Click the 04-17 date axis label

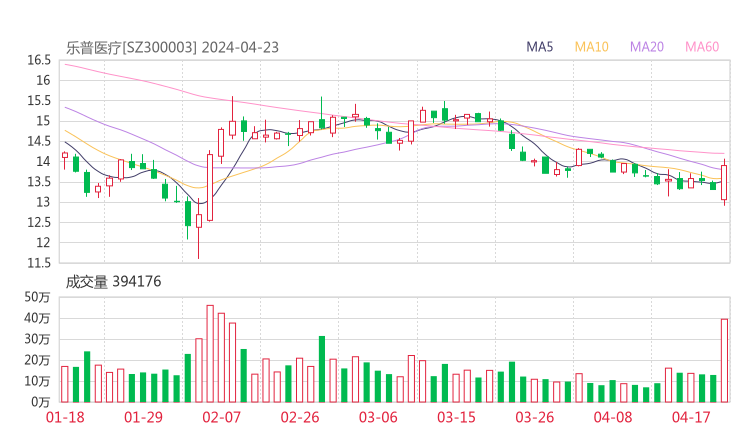click(x=691, y=417)
